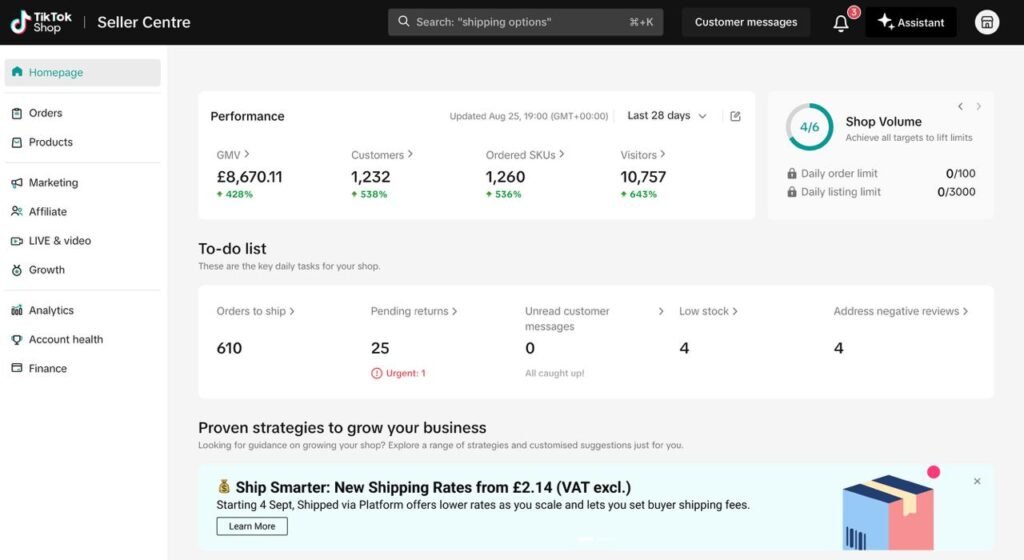Select Finance in the sidebar
Image resolution: width=1024 pixels, height=560 pixels.
47,369
